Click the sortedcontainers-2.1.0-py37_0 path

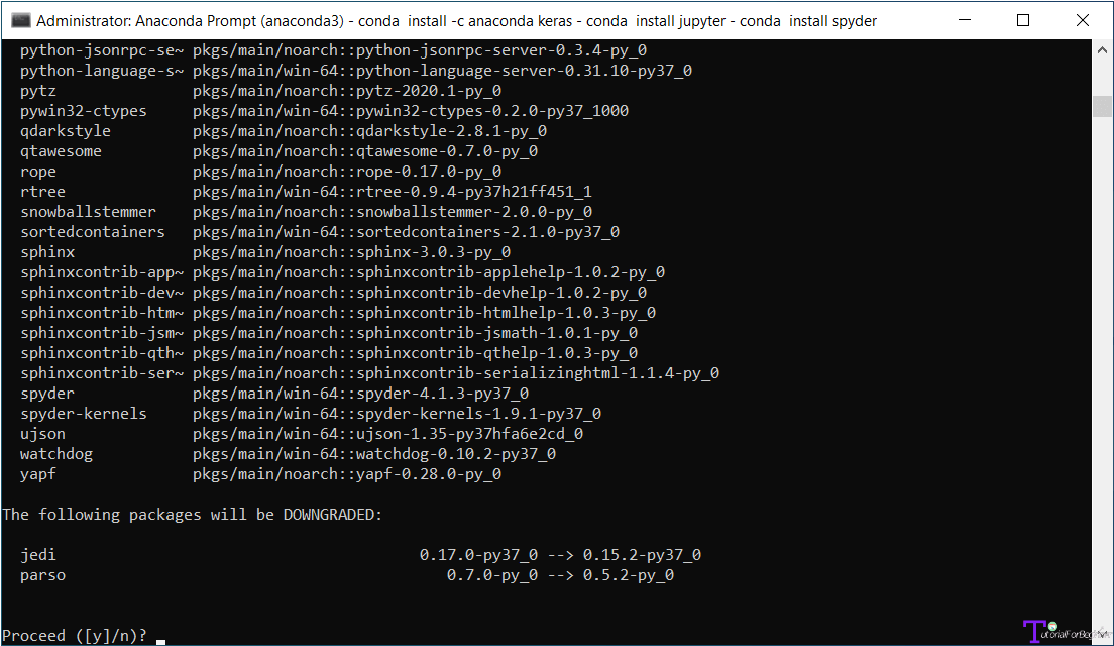(406, 232)
